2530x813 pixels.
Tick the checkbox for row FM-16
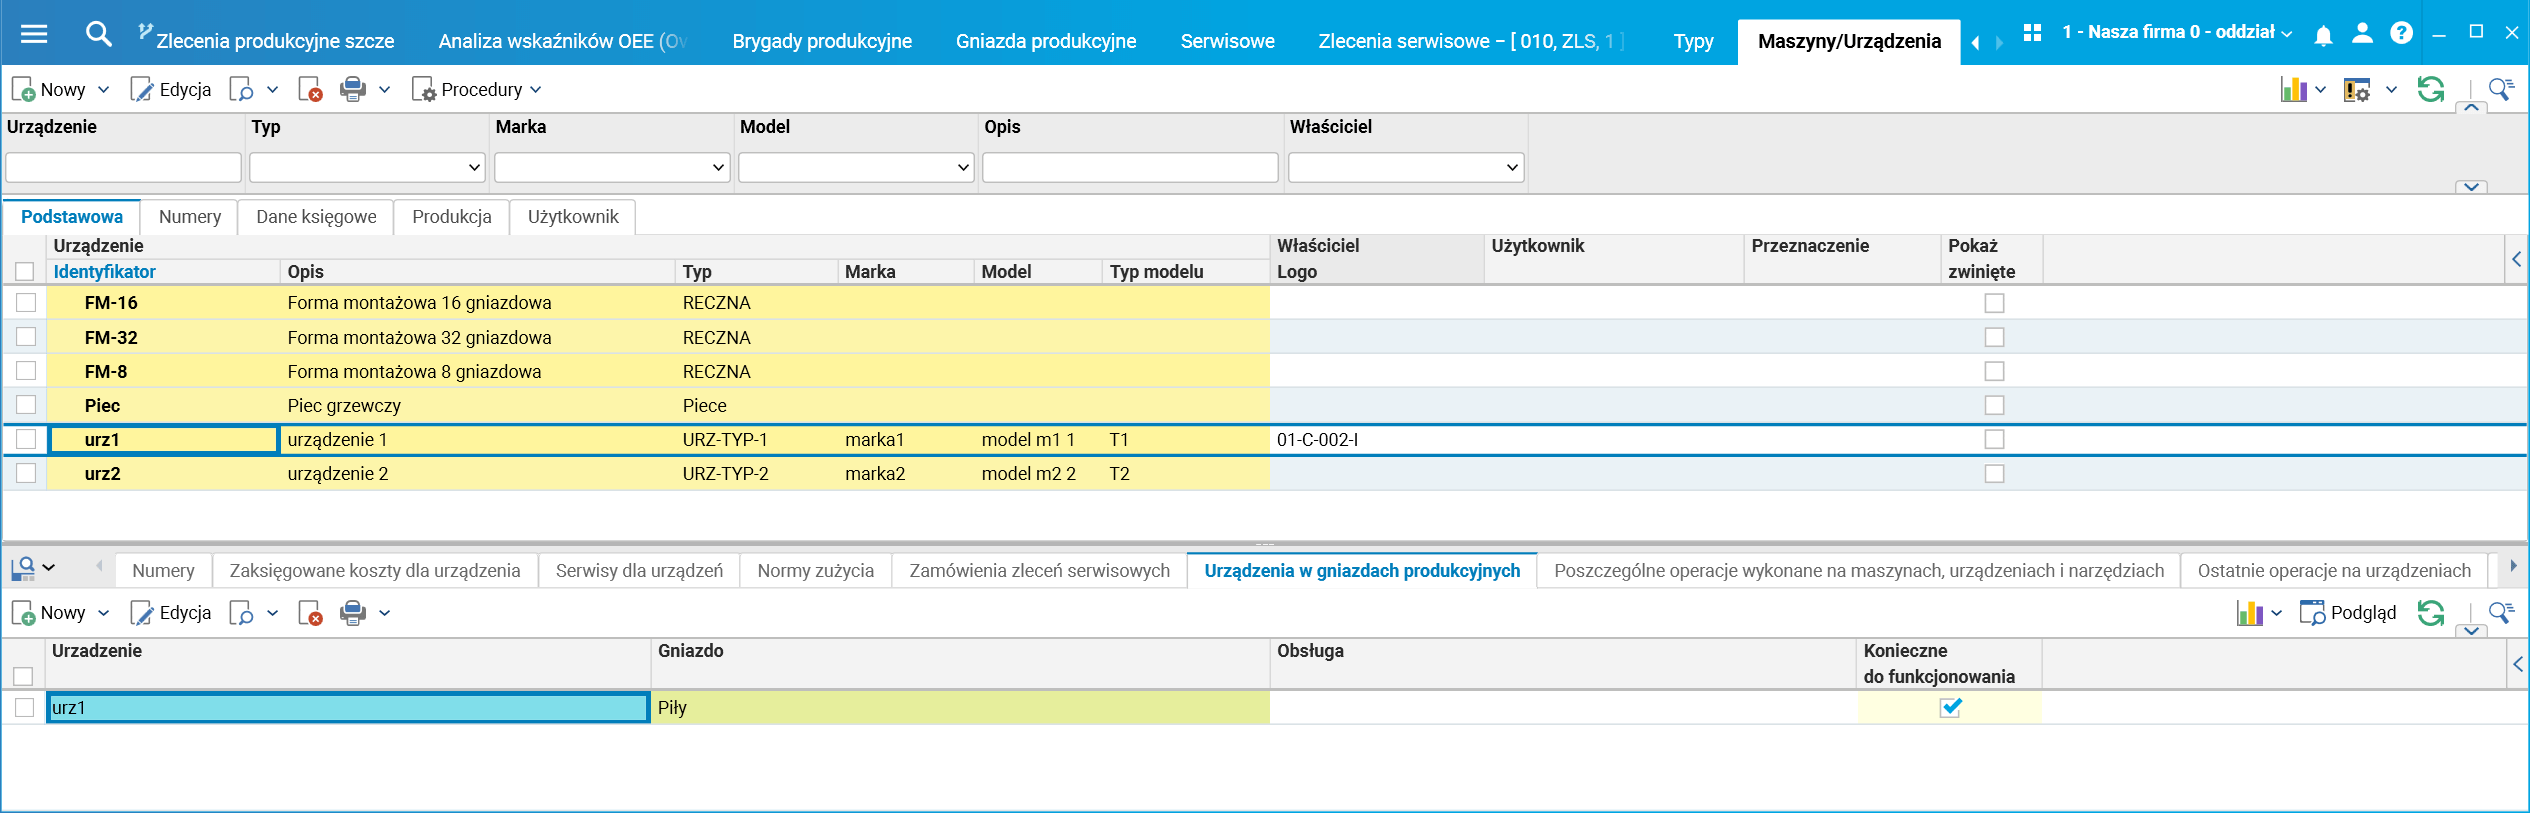click(26, 303)
